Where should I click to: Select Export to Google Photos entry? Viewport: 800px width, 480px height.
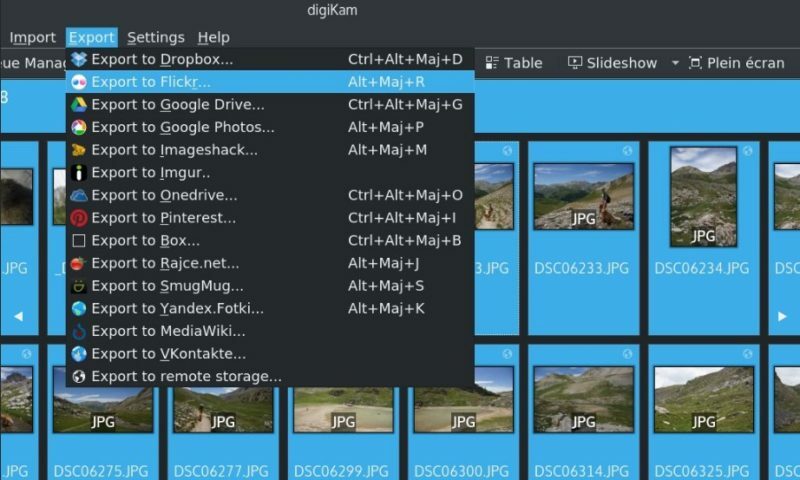(270, 127)
